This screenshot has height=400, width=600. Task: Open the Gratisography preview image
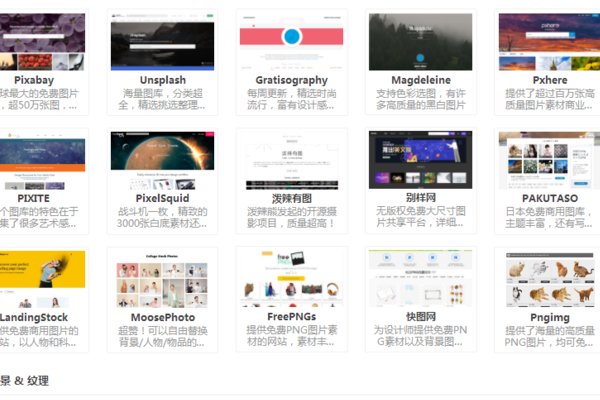(292, 42)
